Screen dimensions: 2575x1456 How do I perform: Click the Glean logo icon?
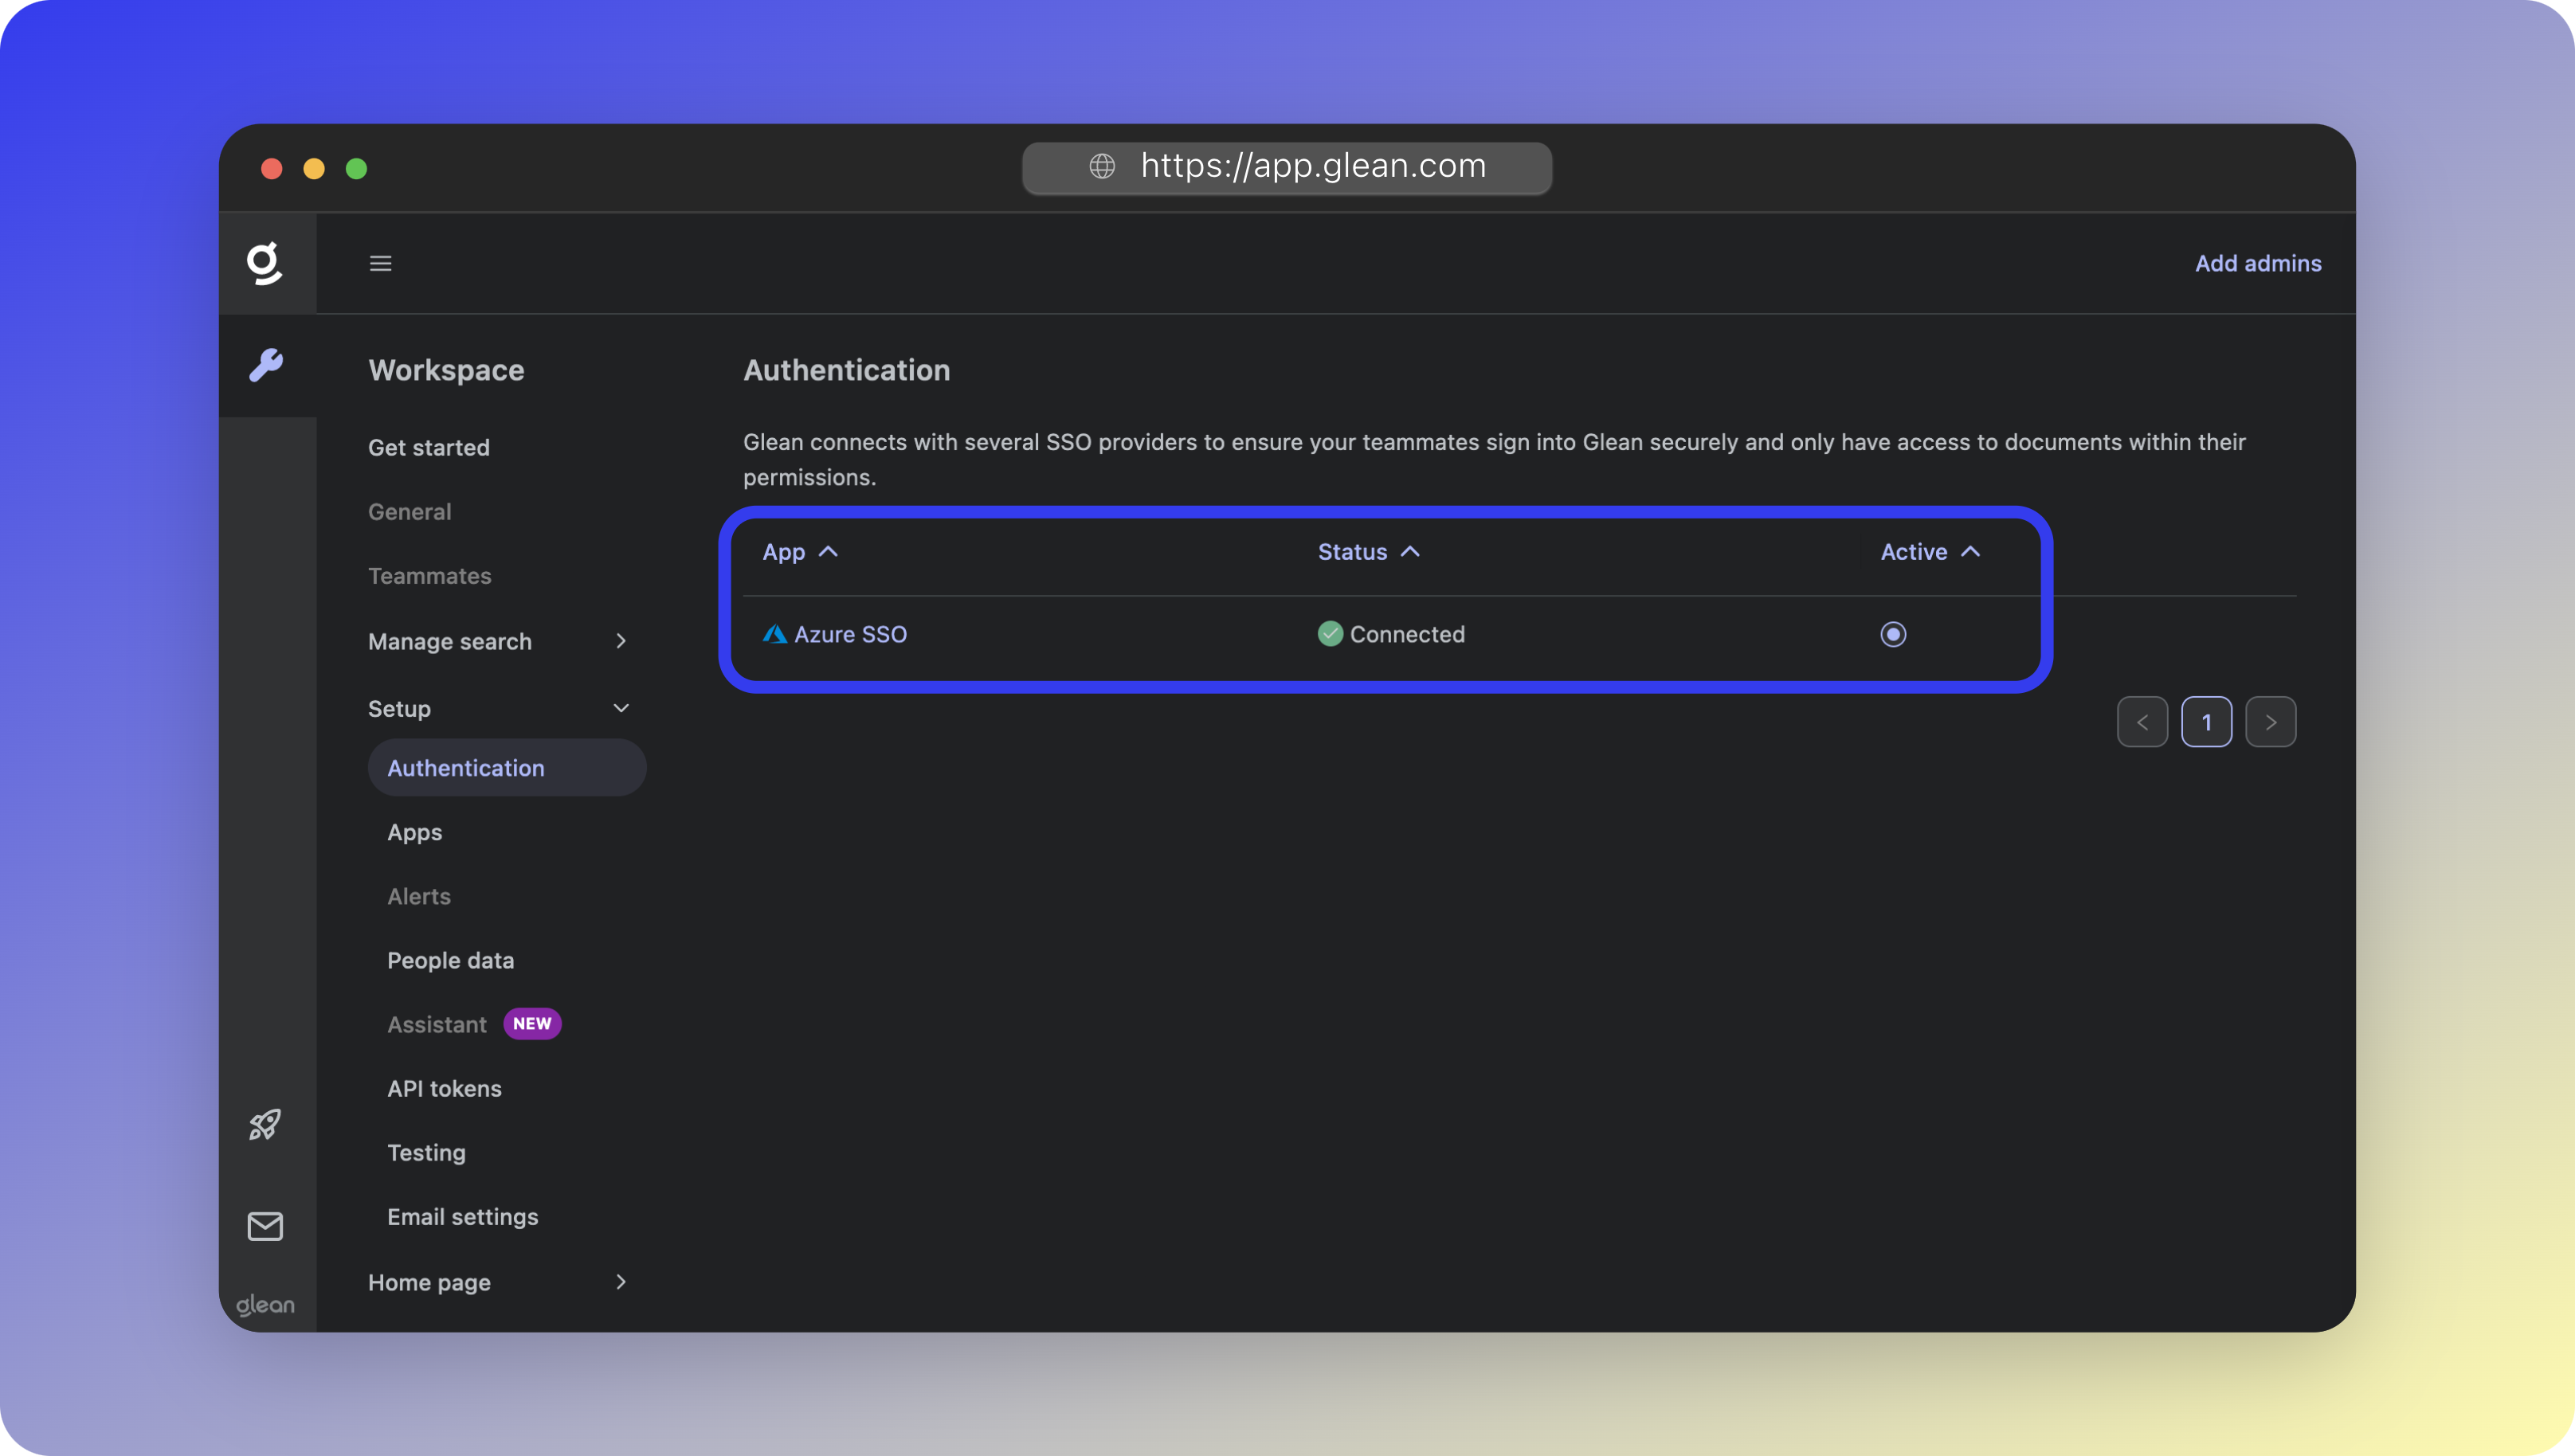tap(265, 263)
